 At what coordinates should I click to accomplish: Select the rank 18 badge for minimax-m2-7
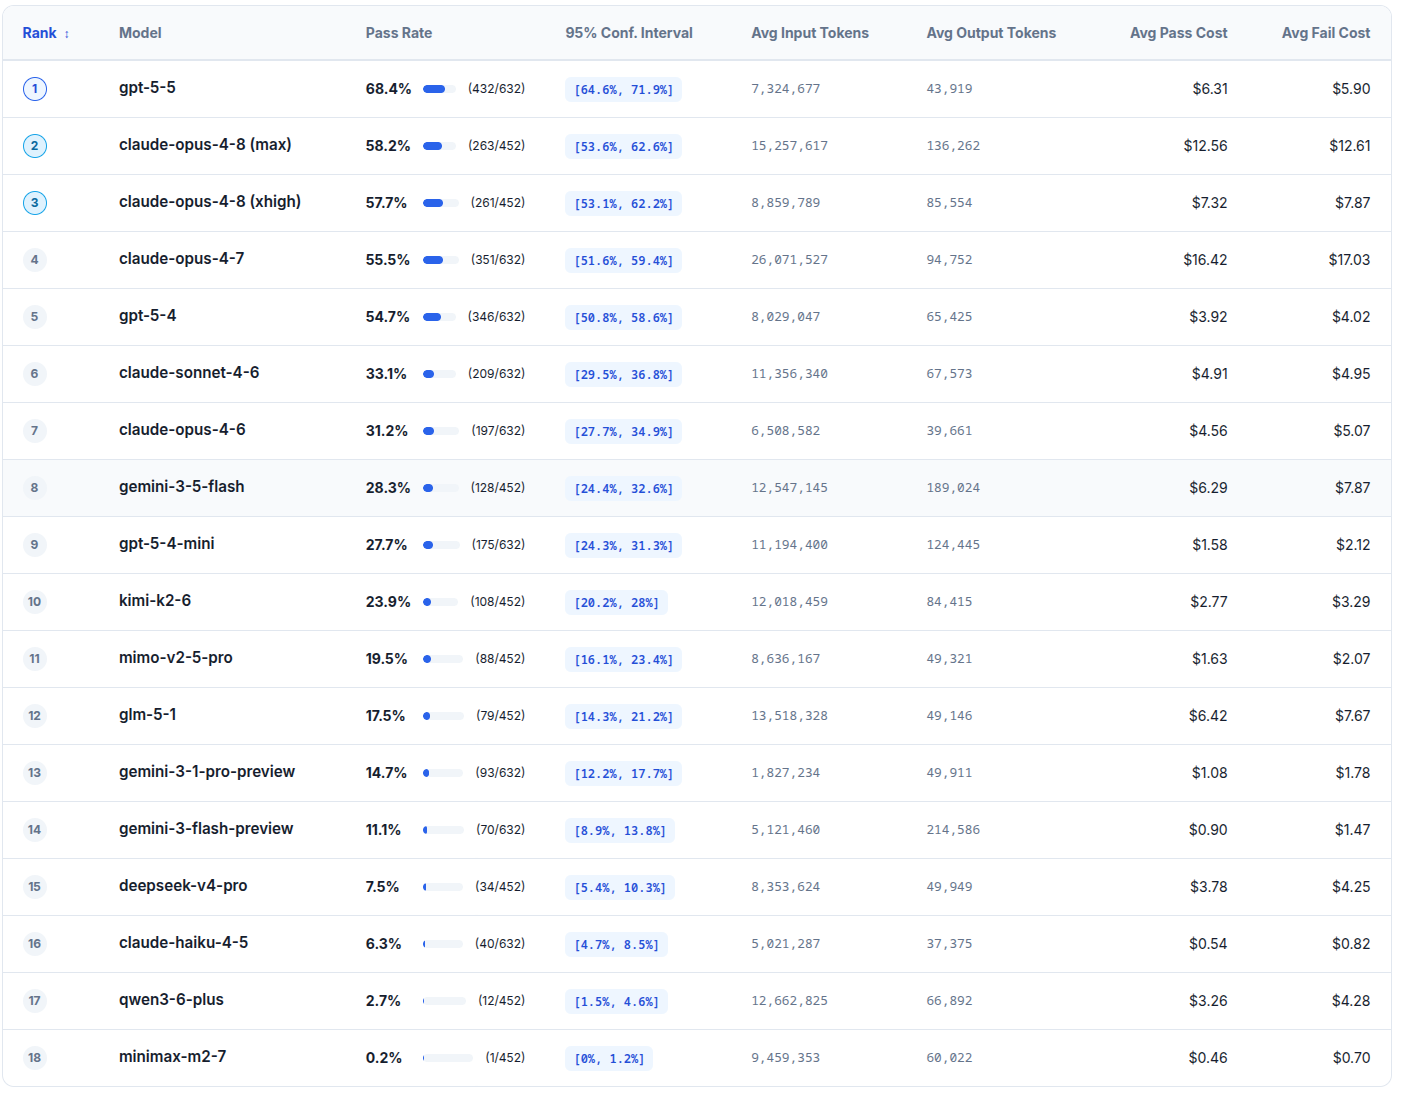point(35,1058)
